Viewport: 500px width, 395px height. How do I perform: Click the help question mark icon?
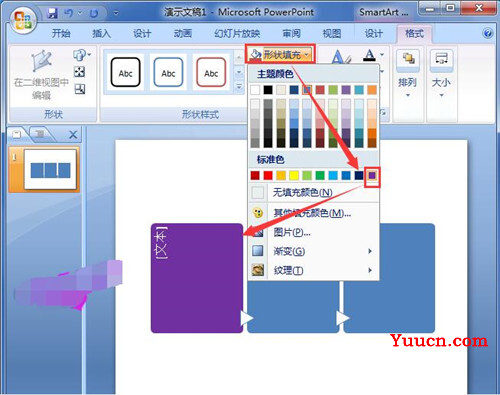pyautogui.click(x=487, y=33)
